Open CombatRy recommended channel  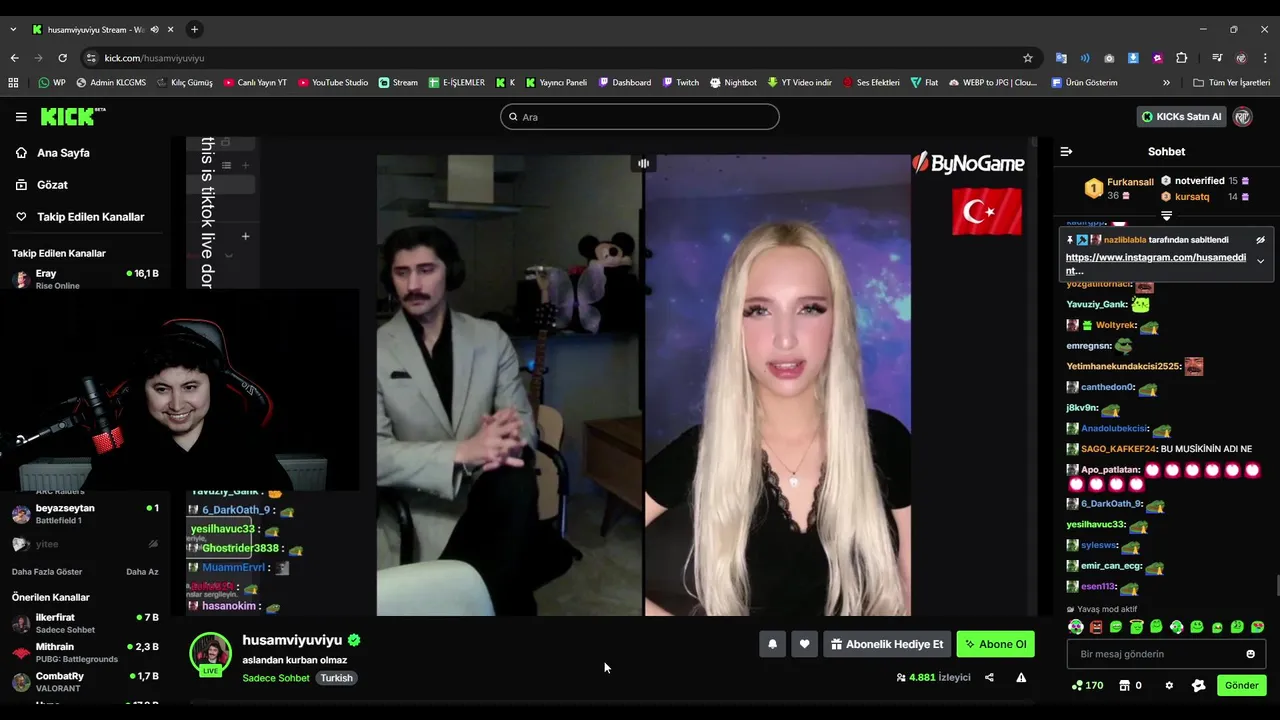pos(84,682)
